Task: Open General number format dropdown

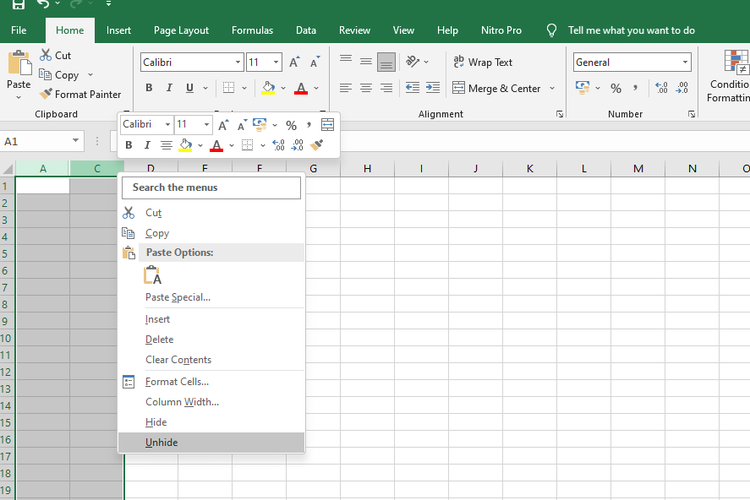Action: 685,62
